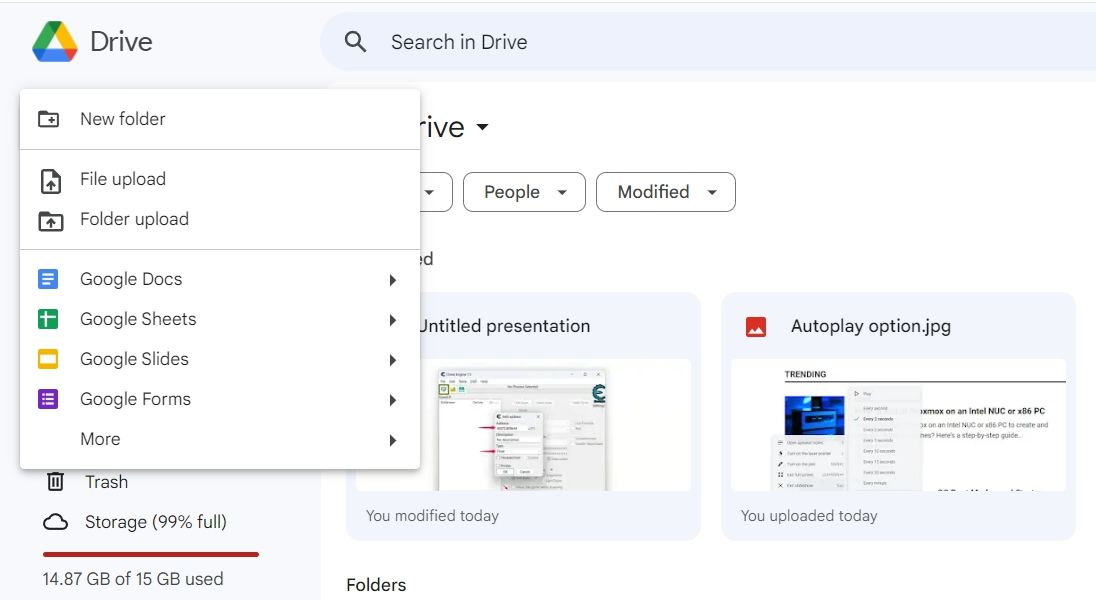The height and width of the screenshot is (600, 1096).
Task: Select the Google Slides icon
Action: 47,359
